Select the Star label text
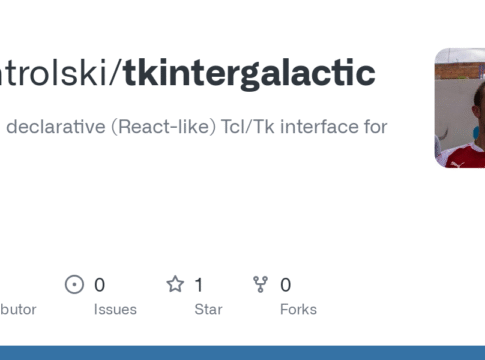The image size is (485, 360). click(x=208, y=309)
